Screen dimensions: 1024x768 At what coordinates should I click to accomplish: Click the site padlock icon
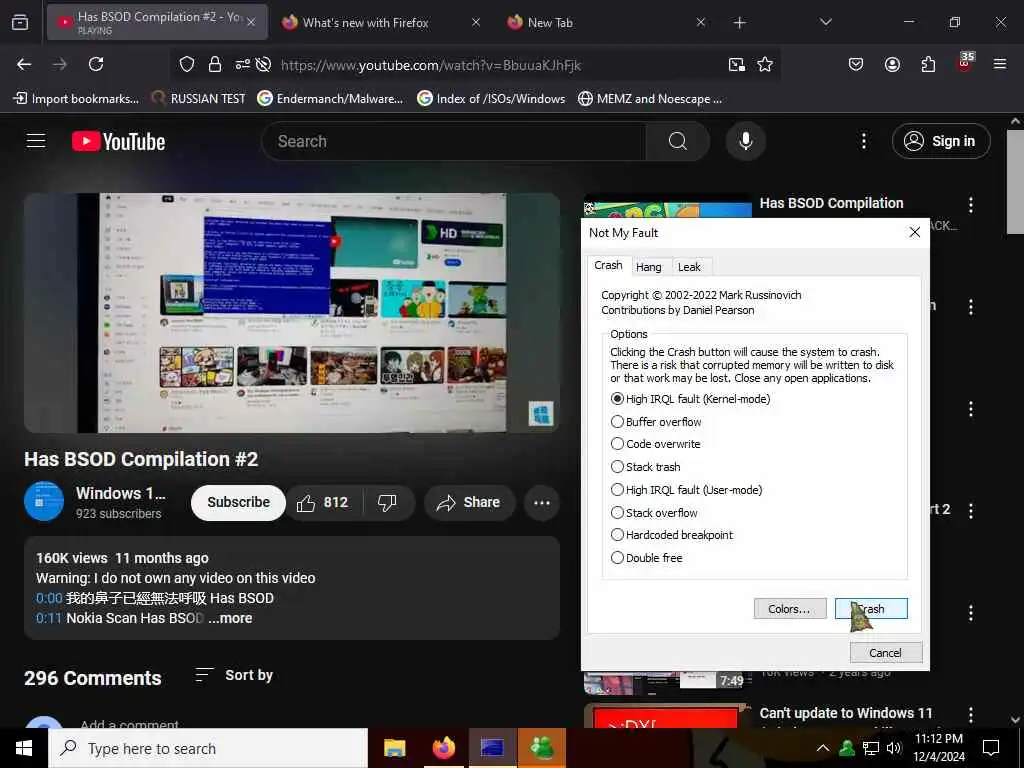tap(215, 64)
